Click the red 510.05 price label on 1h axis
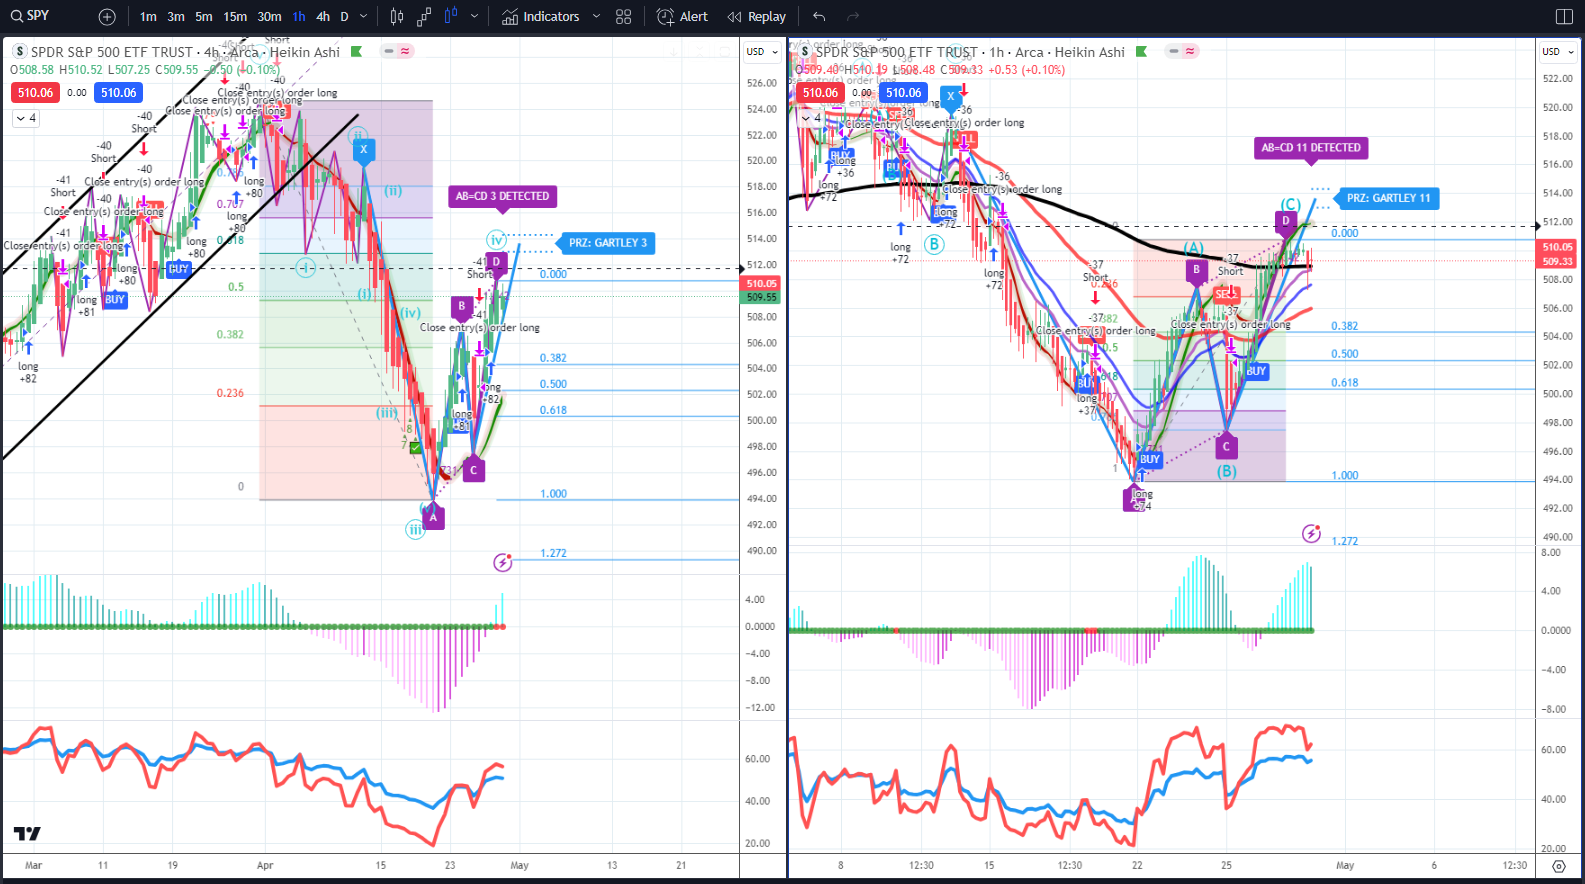1585x884 pixels. 1557,247
